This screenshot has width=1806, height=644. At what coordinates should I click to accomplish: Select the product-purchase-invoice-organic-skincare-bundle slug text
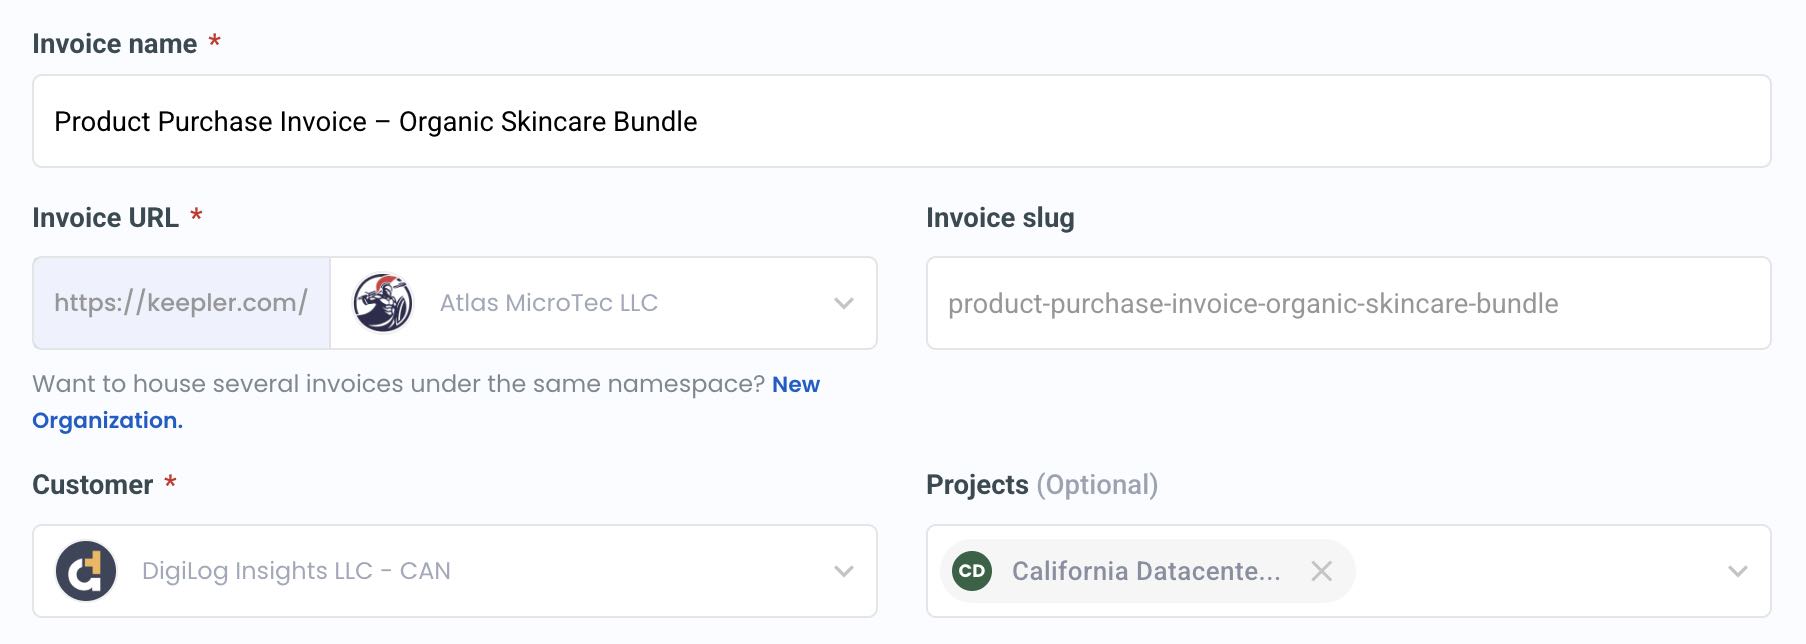pyautogui.click(x=1253, y=304)
